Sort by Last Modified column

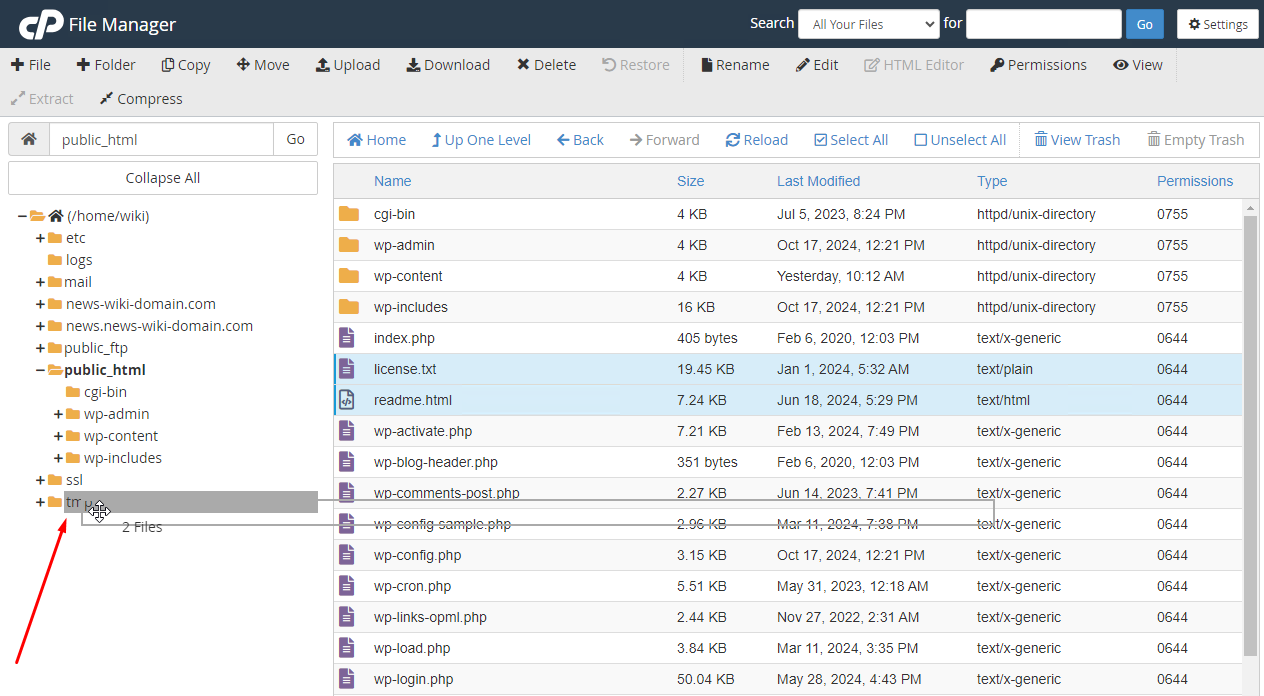(x=818, y=181)
